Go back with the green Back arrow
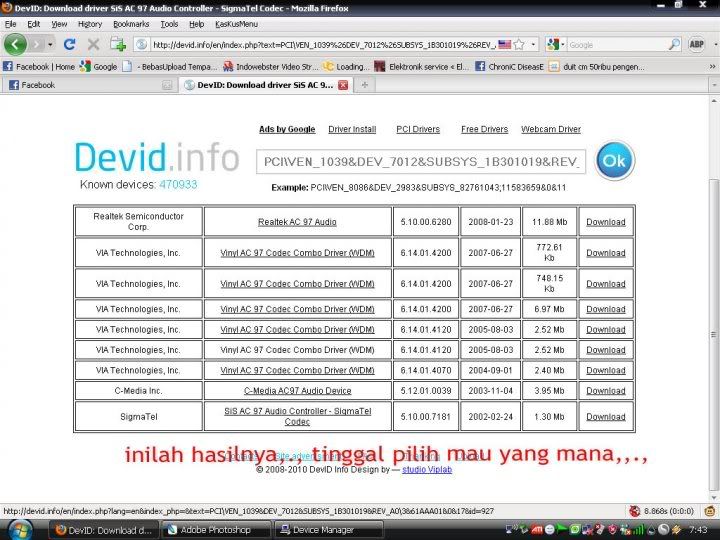Viewport: 720px width, 540px height. 16,45
